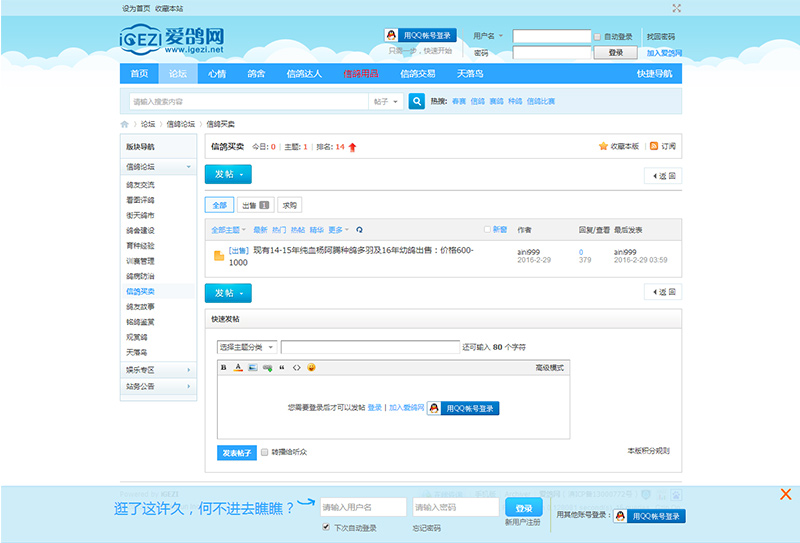Image resolution: width=800 pixels, height=543 pixels.
Task: Open the 帖子 search type dropdown
Action: pos(385,102)
